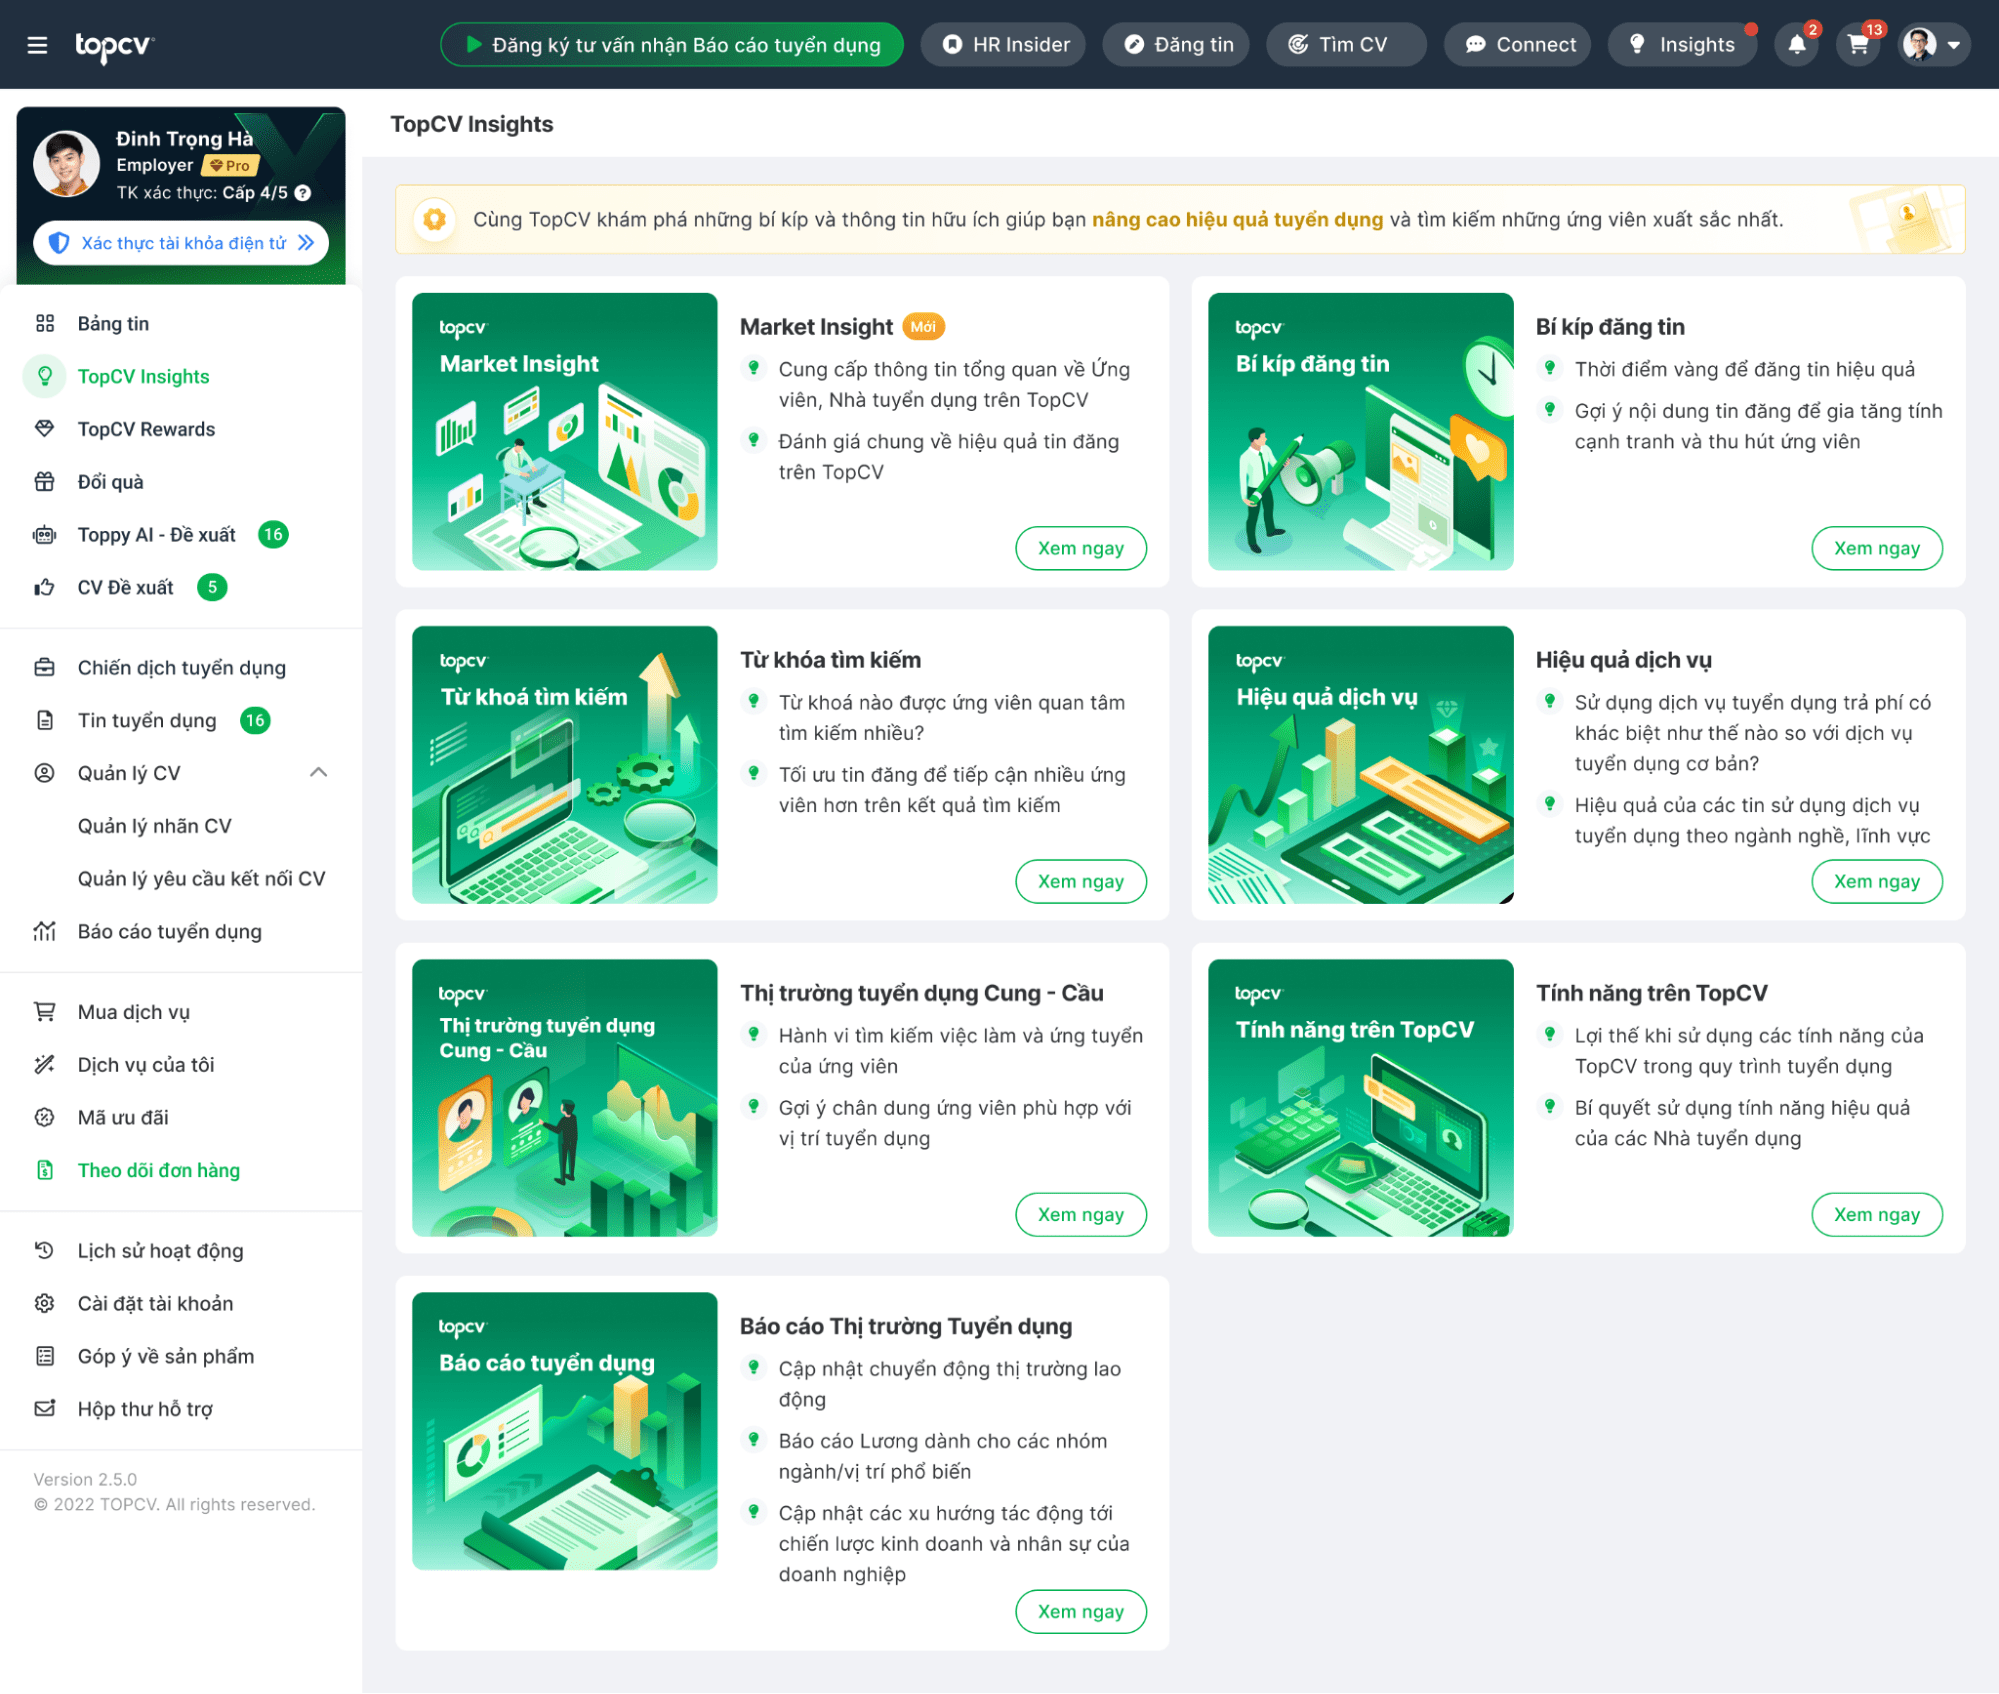Image resolution: width=1999 pixels, height=1694 pixels.
Task: Open the Hiệu quả dịch vụ thumbnail
Action: (x=1361, y=765)
